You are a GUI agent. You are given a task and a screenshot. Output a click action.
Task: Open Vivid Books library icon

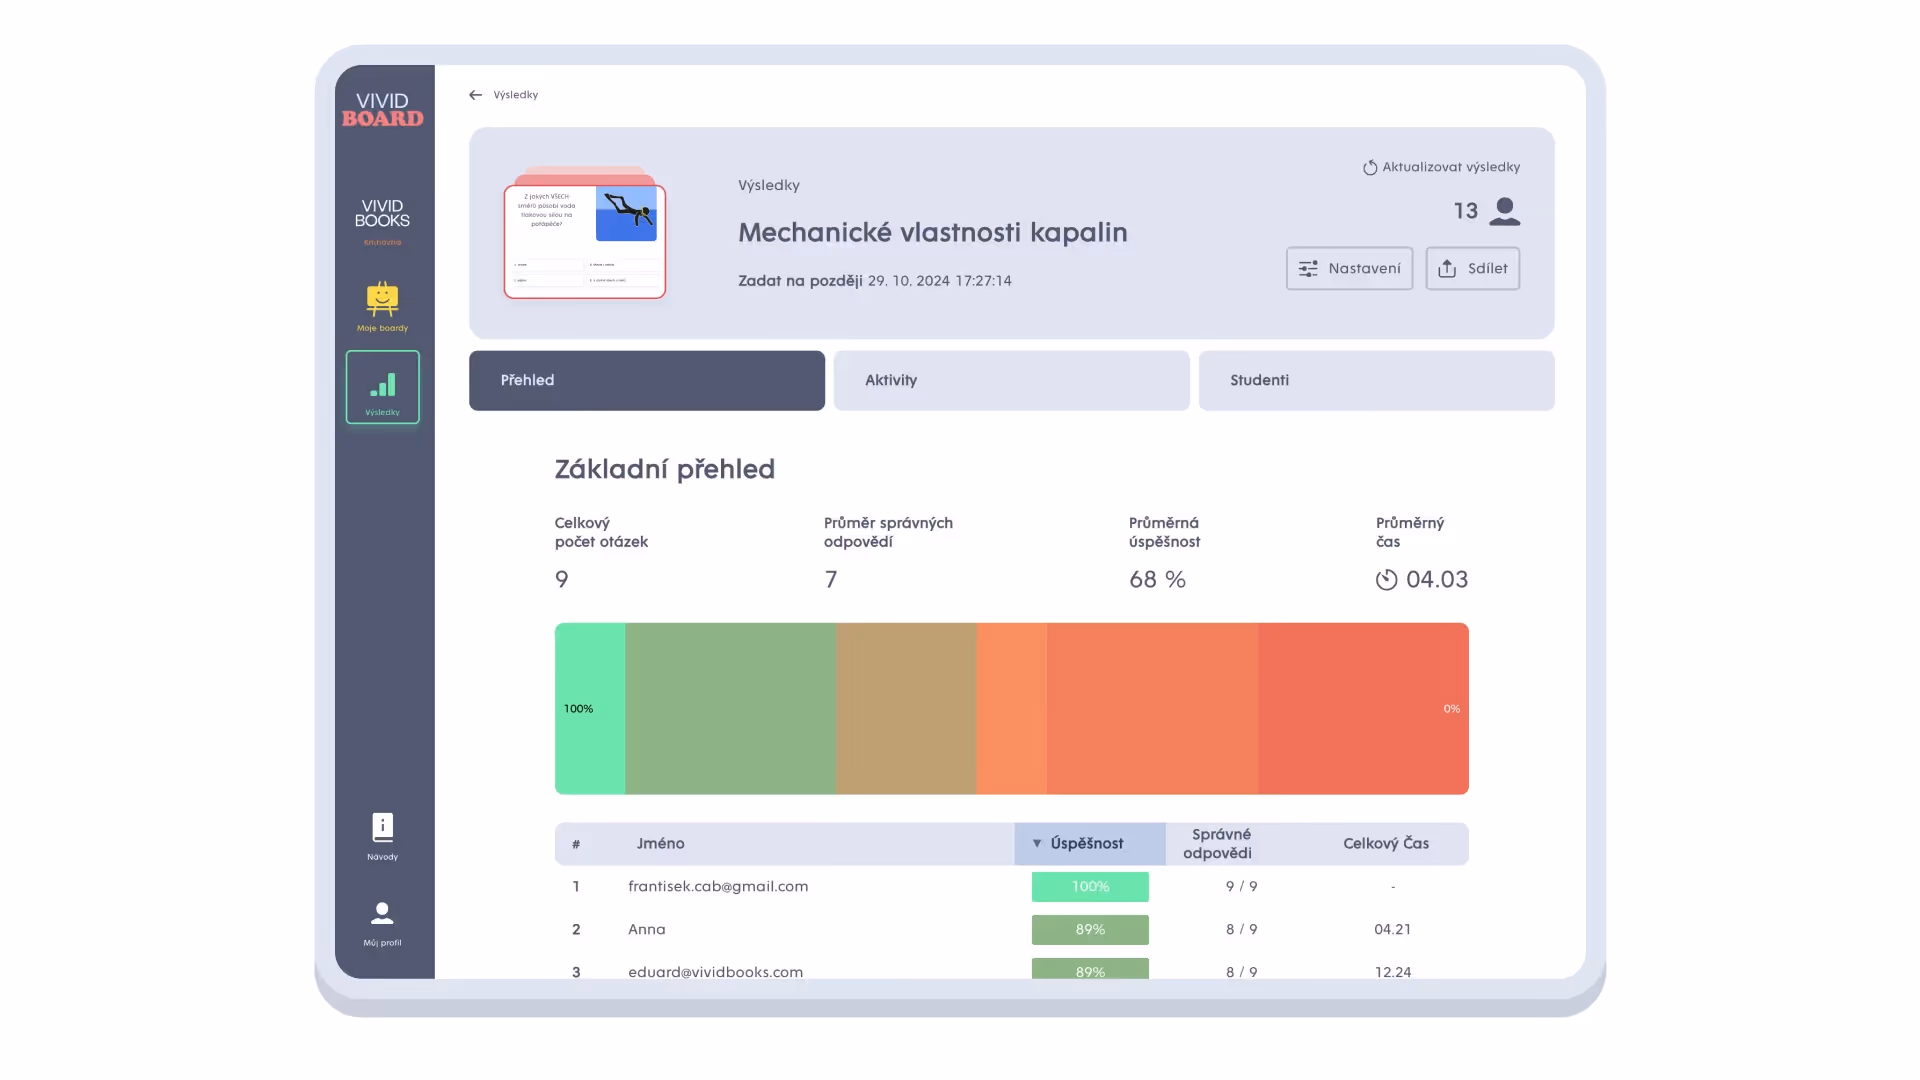(x=382, y=214)
